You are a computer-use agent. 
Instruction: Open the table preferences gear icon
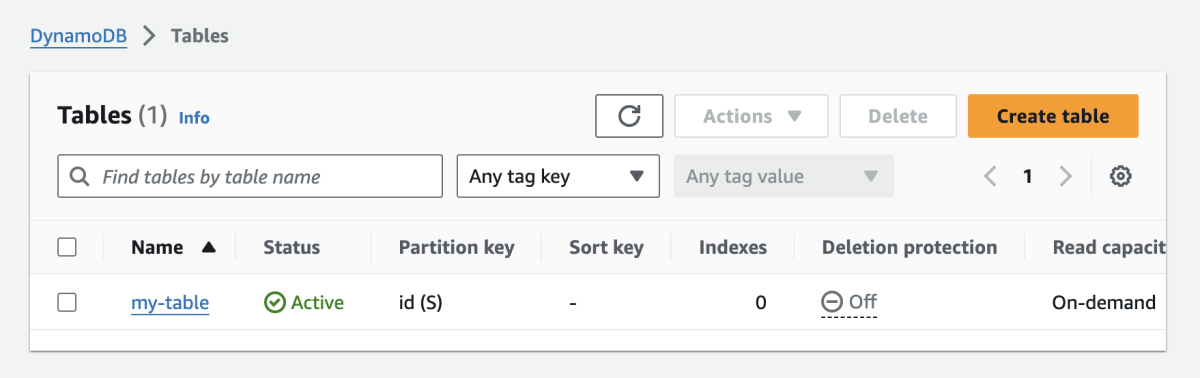(1121, 177)
